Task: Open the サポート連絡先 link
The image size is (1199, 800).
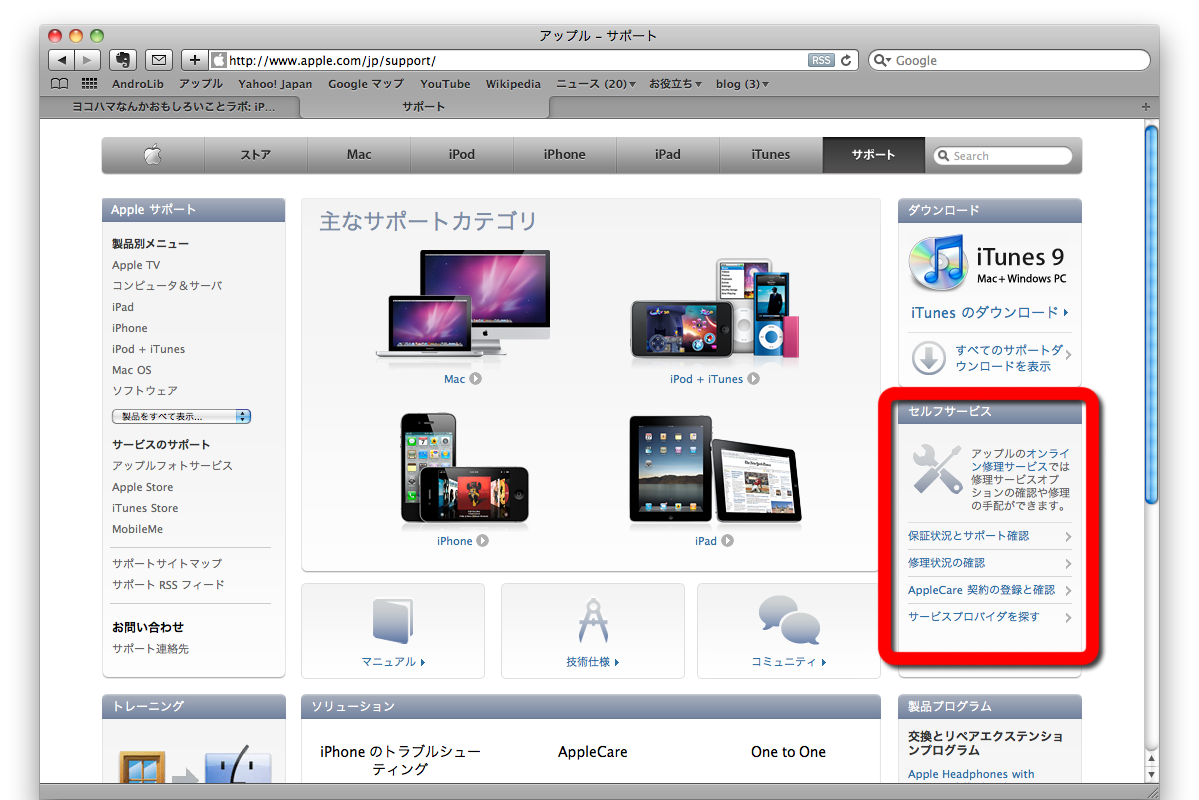Action: [x=151, y=649]
